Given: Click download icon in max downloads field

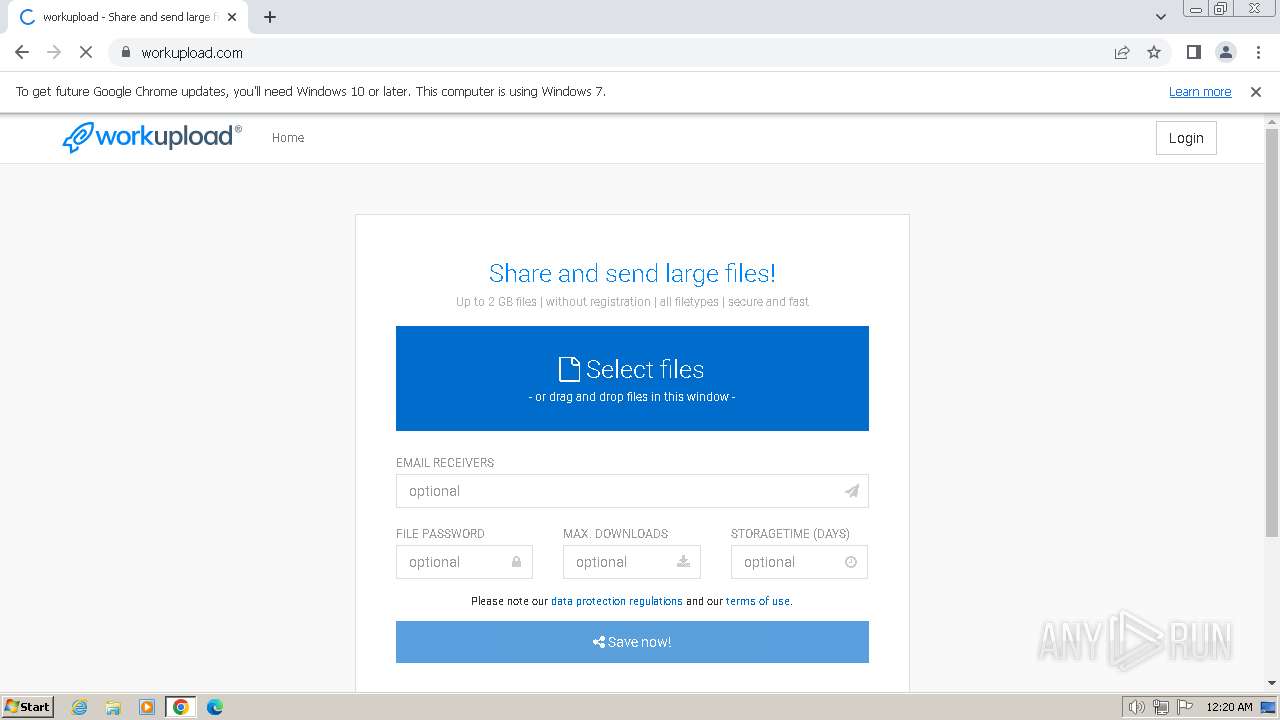Looking at the screenshot, I should tap(684, 562).
